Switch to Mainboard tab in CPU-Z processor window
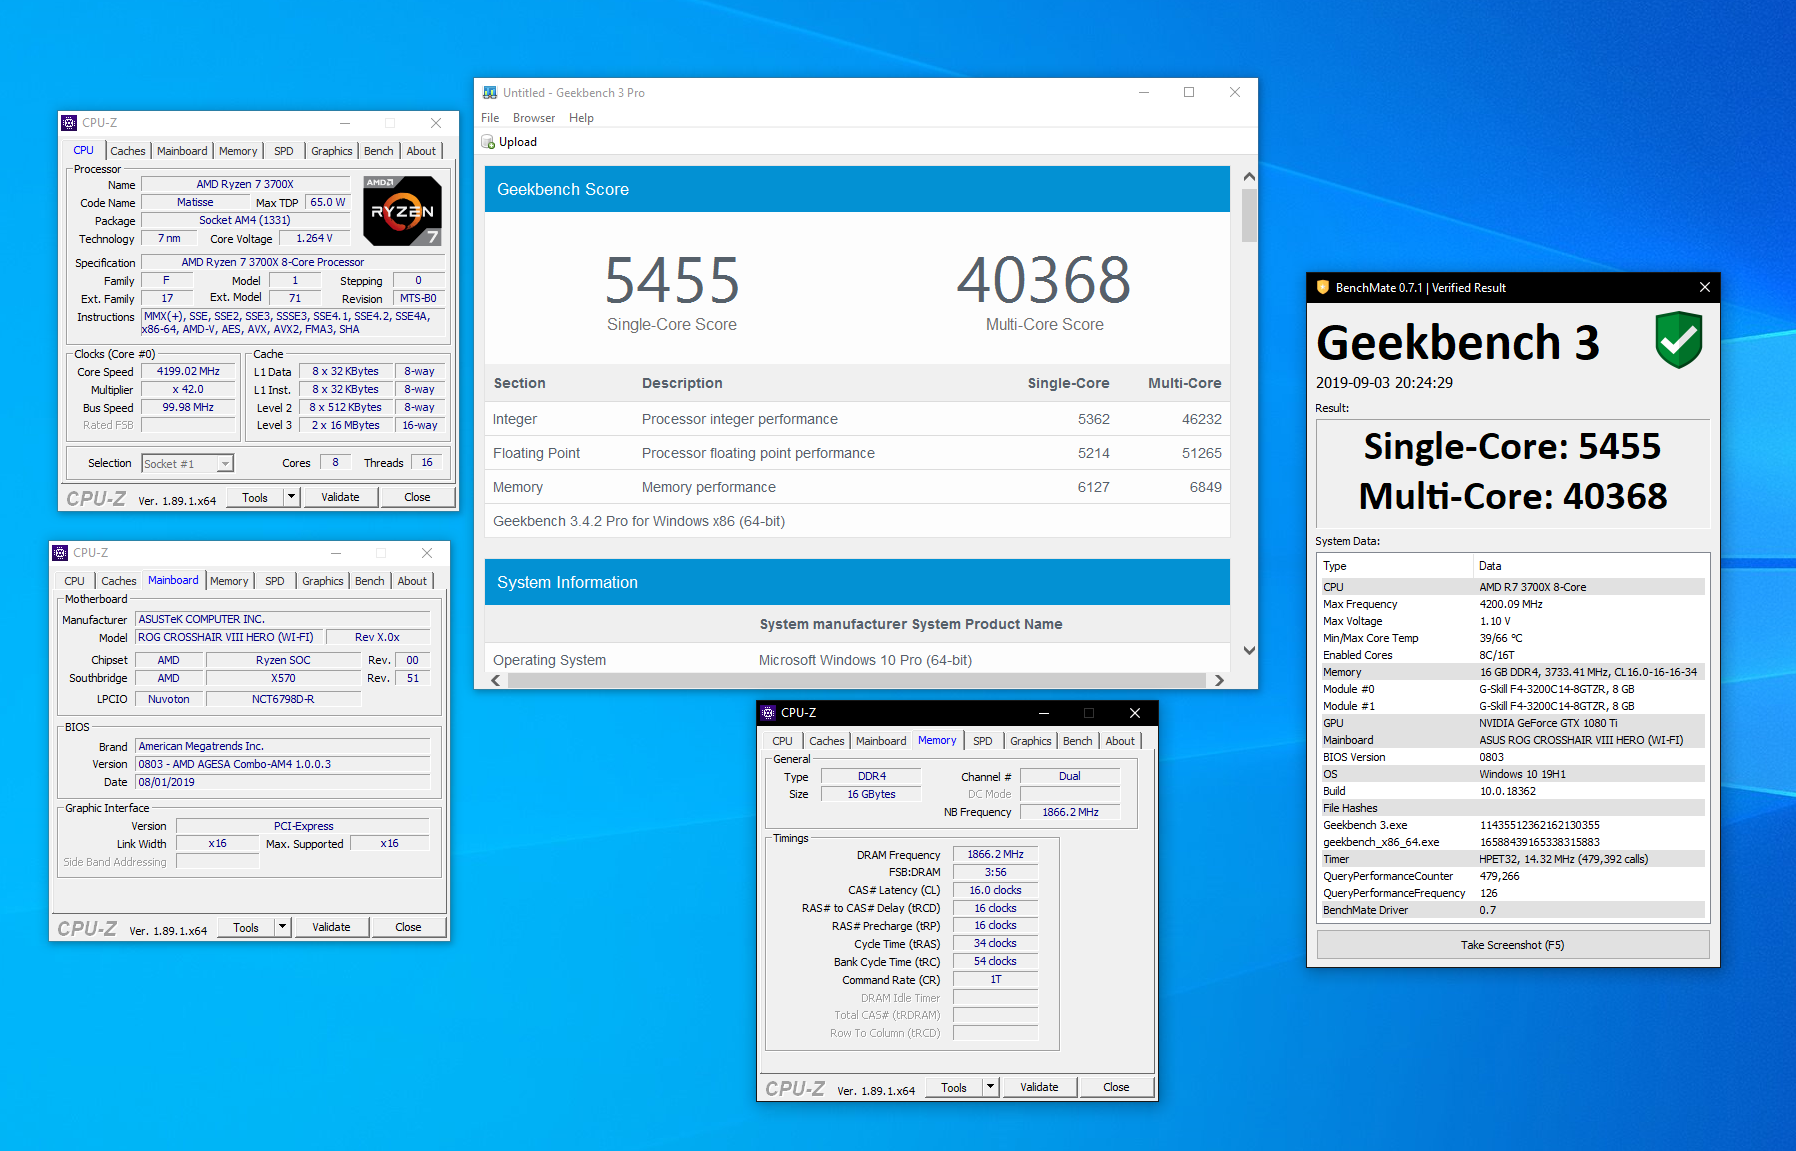Viewport: 1796px width, 1151px height. (x=182, y=151)
